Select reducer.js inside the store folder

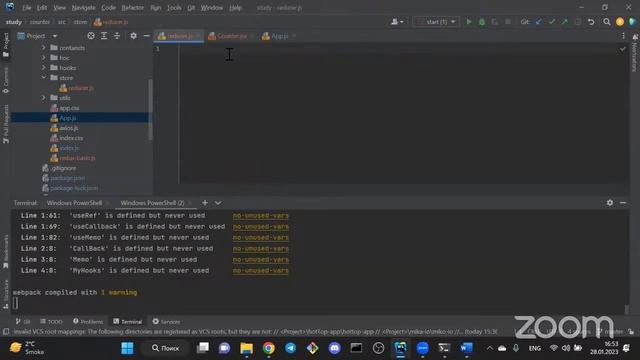point(81,88)
